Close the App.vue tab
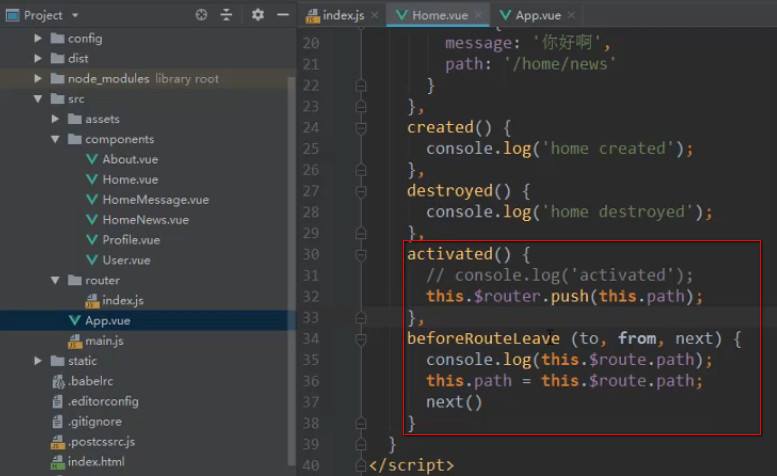 tap(571, 15)
